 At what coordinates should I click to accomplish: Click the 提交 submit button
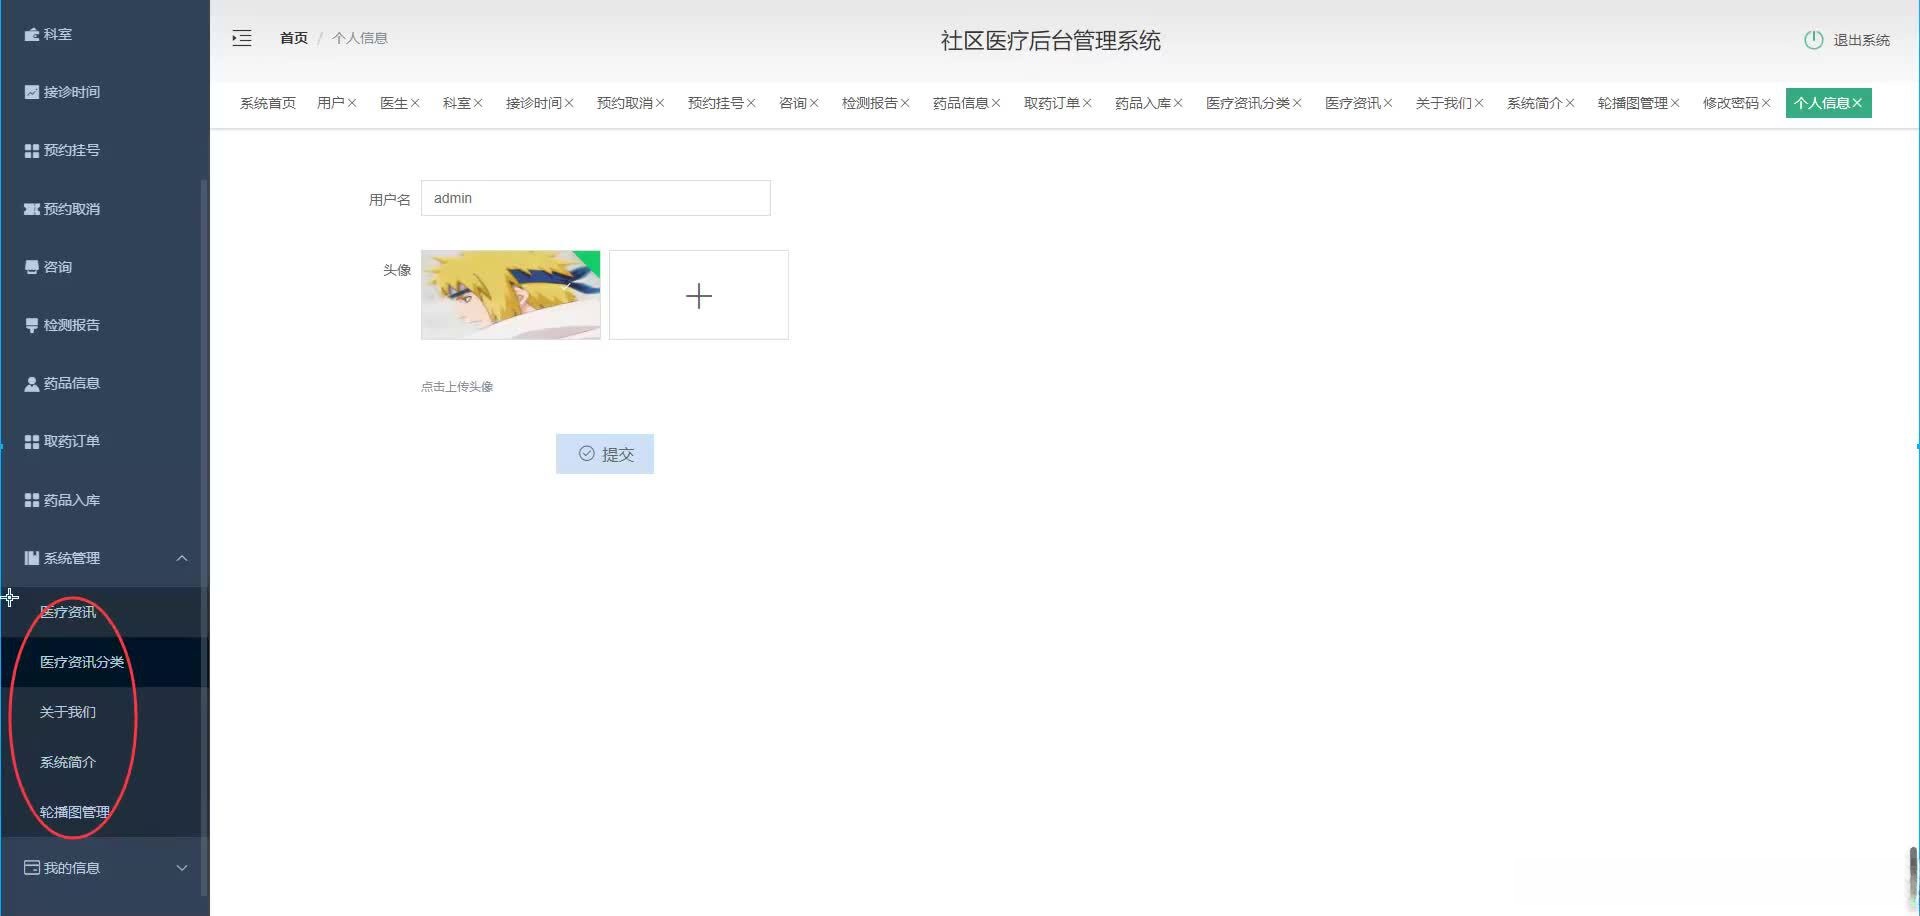[x=604, y=453]
